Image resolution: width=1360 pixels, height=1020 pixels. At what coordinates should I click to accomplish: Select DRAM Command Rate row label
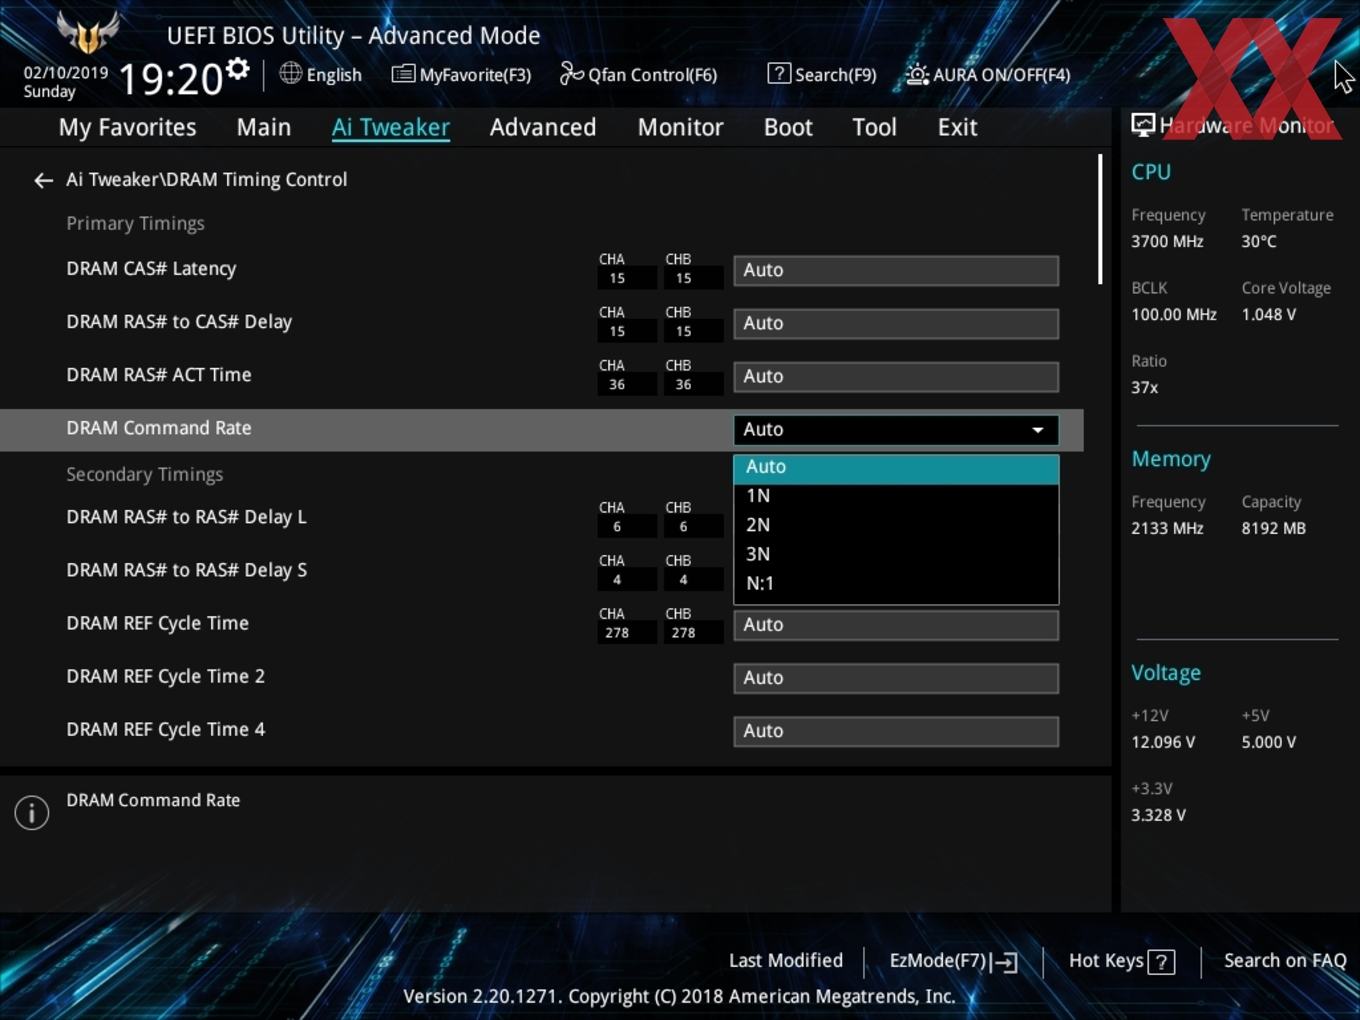[x=159, y=428]
